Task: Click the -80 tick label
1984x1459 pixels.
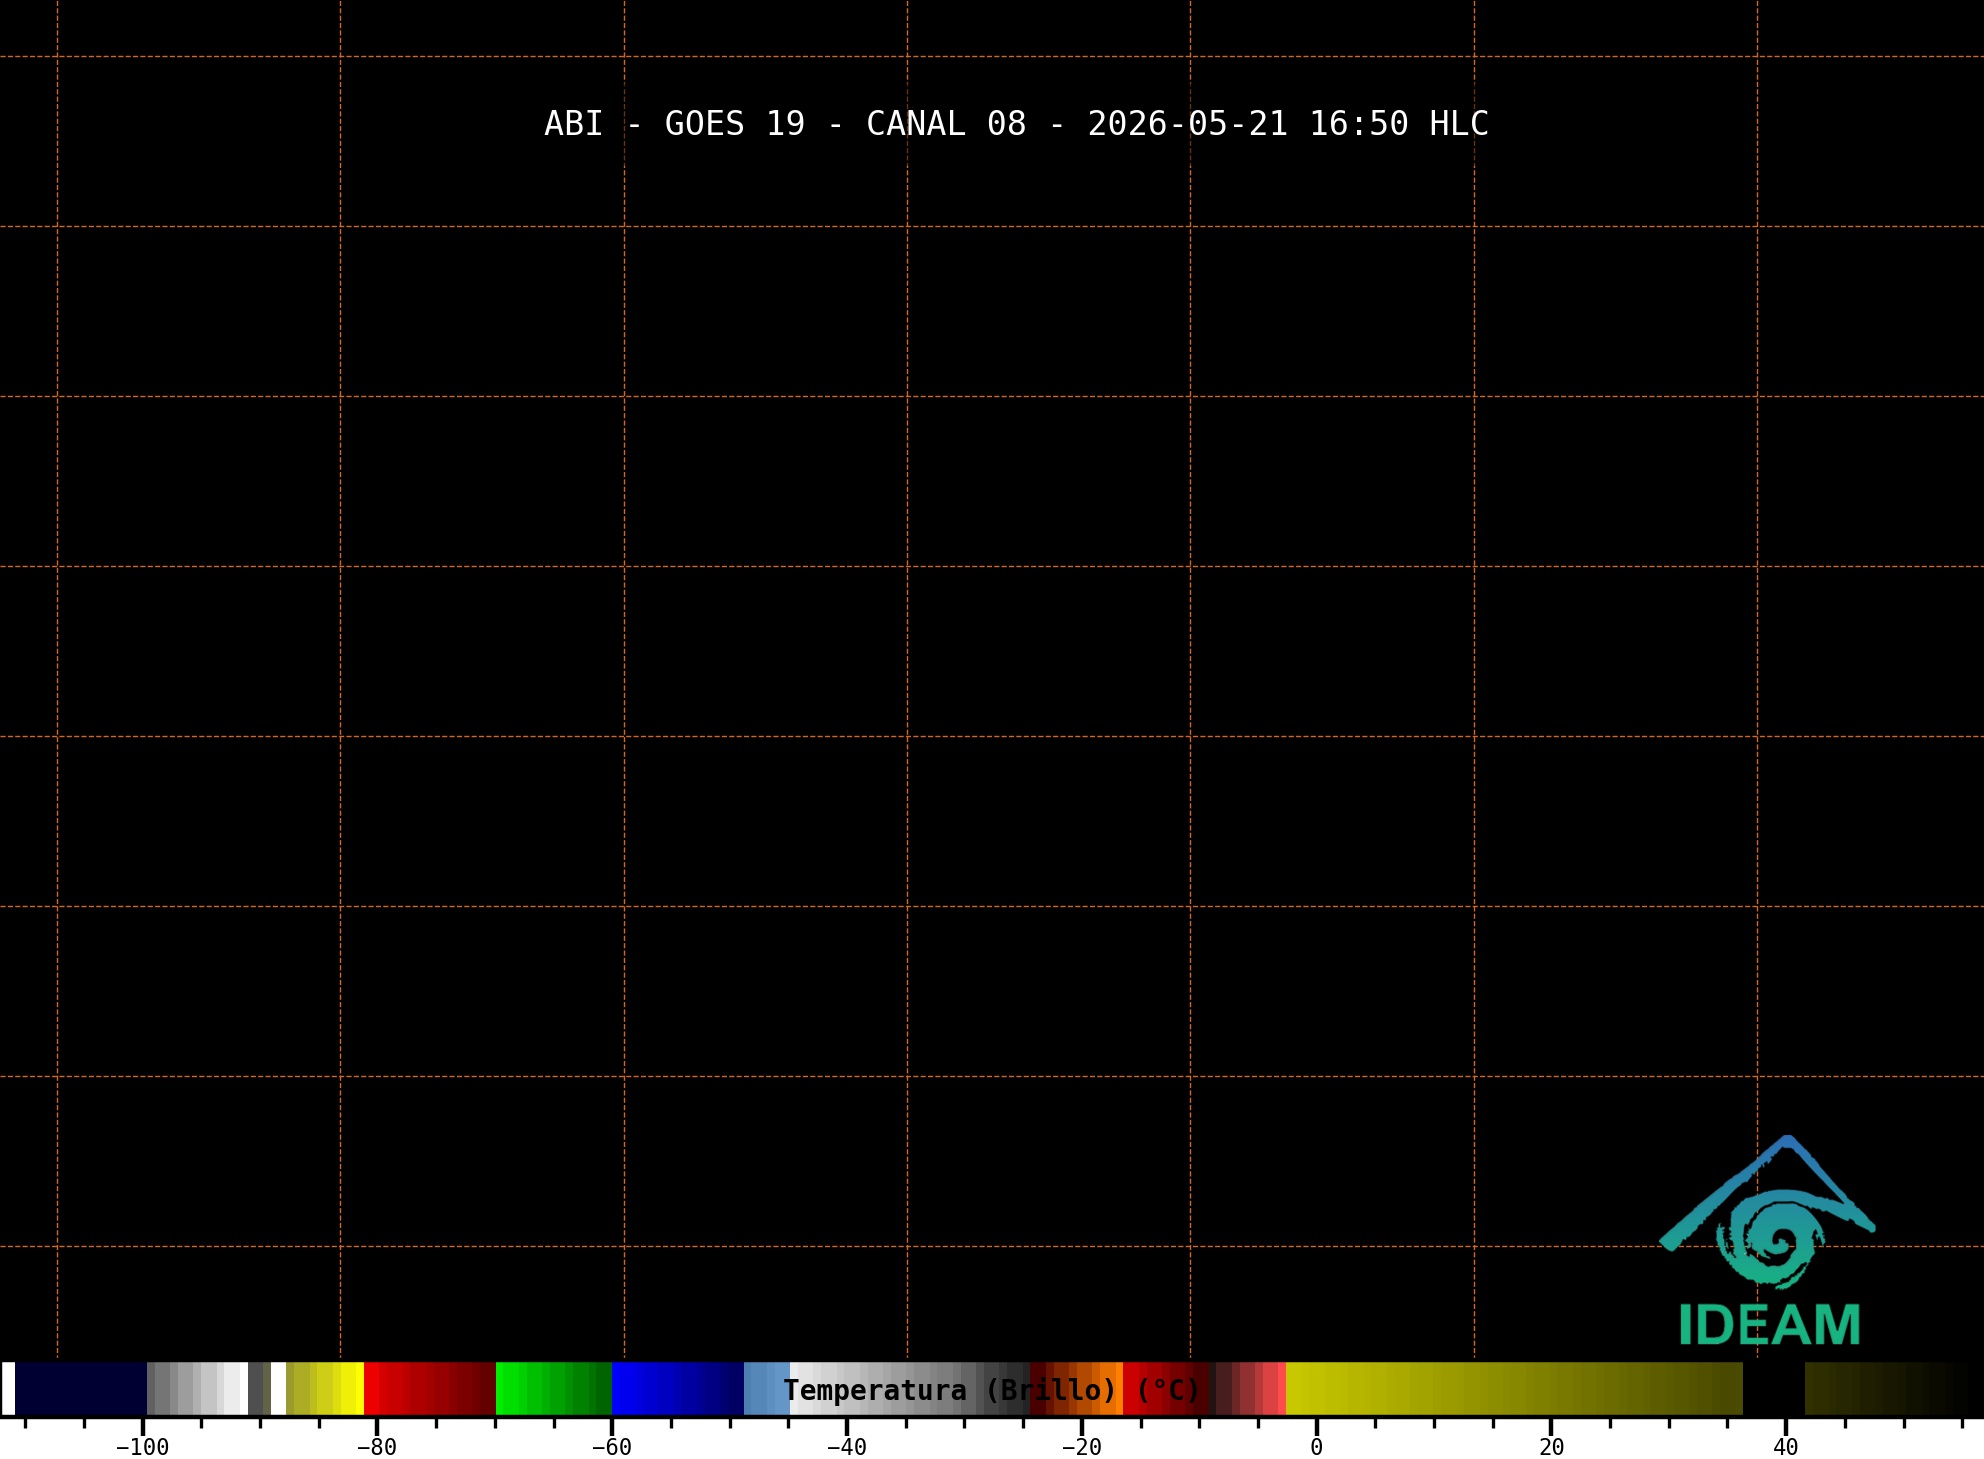Action: point(377,1447)
